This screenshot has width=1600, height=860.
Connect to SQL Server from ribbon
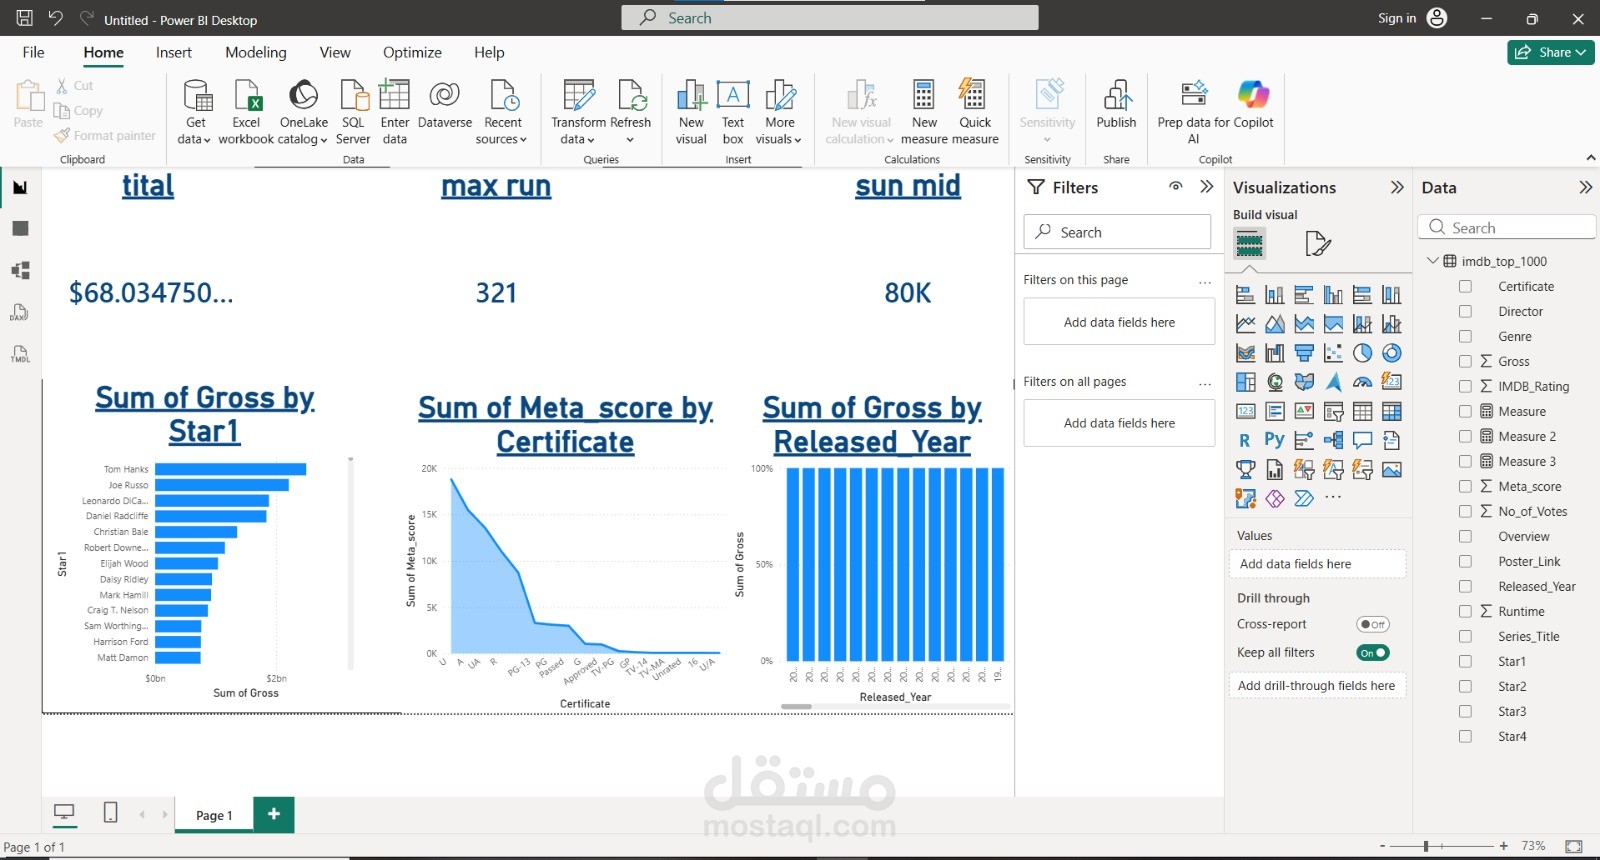tap(353, 112)
